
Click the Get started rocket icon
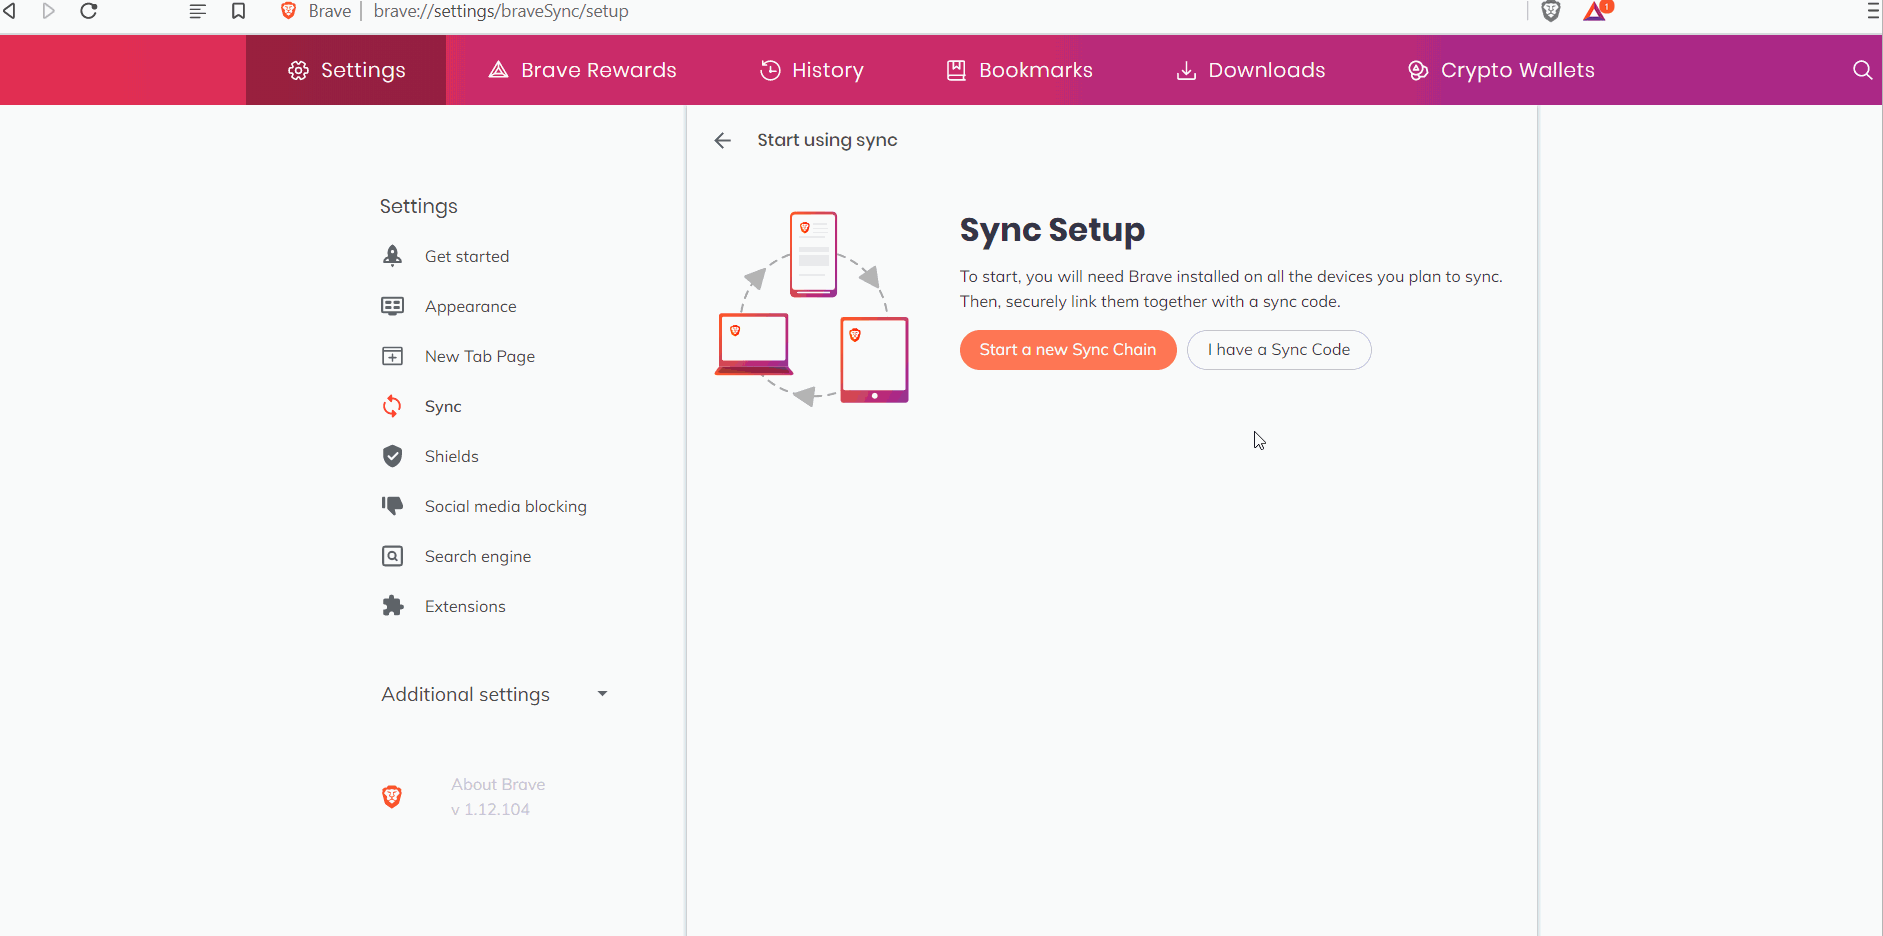point(392,255)
